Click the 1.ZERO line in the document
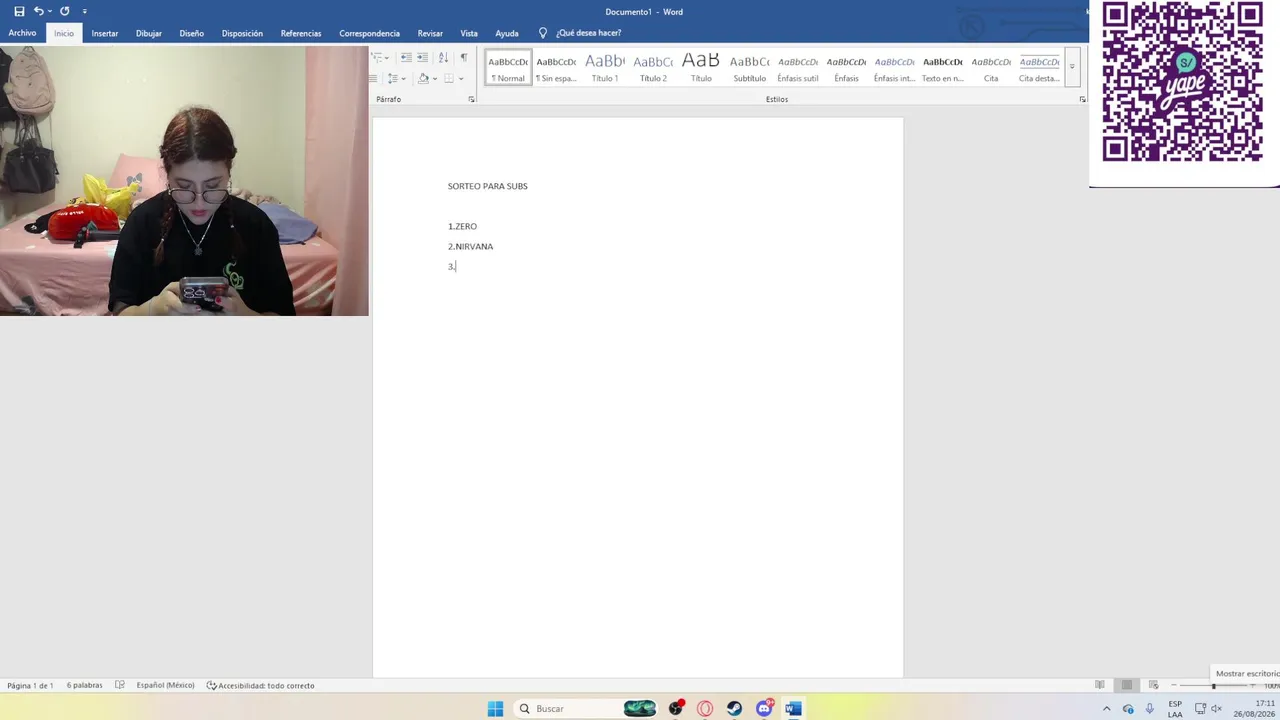The height and width of the screenshot is (720, 1280). pyautogui.click(x=462, y=226)
